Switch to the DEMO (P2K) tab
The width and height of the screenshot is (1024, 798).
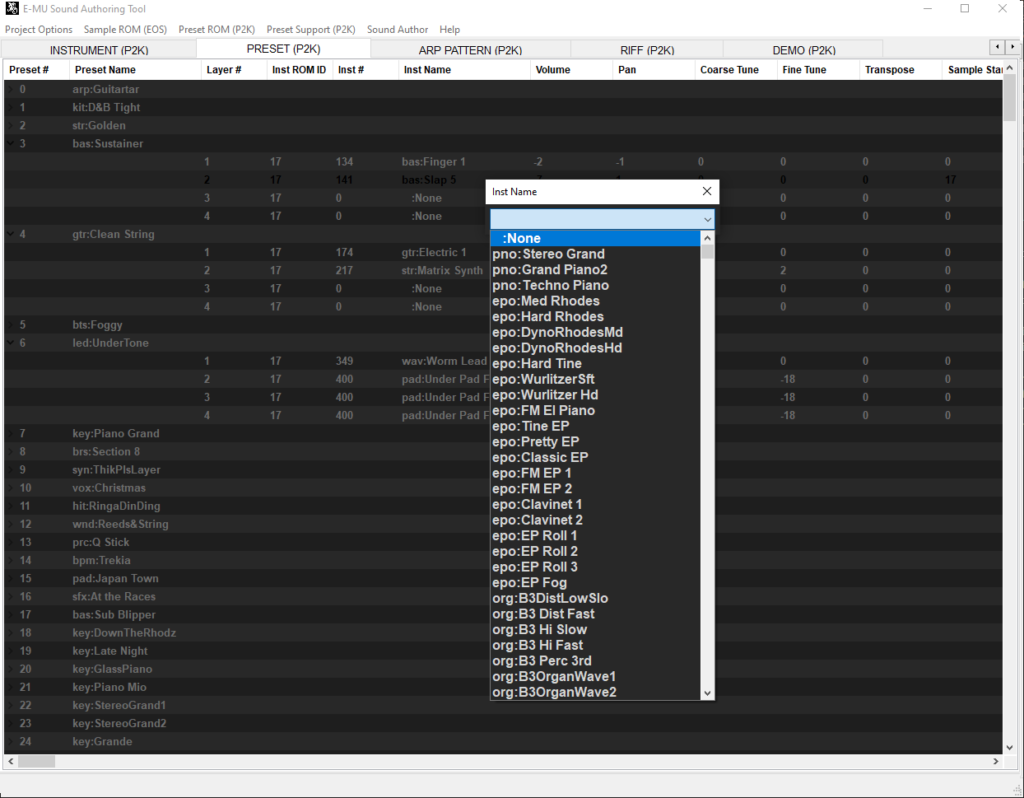pyautogui.click(x=804, y=50)
